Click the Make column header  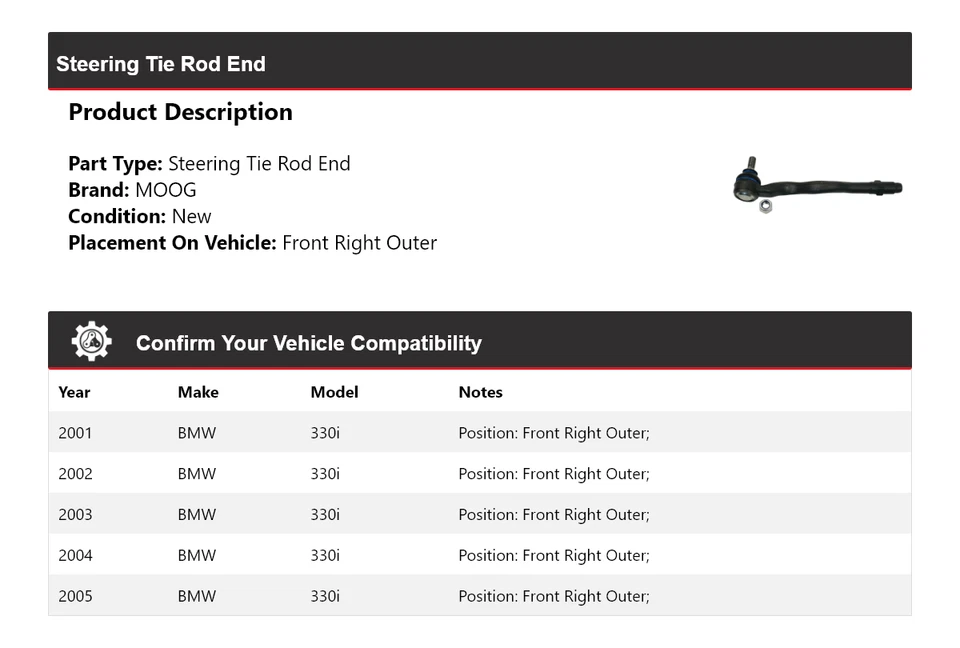click(198, 392)
